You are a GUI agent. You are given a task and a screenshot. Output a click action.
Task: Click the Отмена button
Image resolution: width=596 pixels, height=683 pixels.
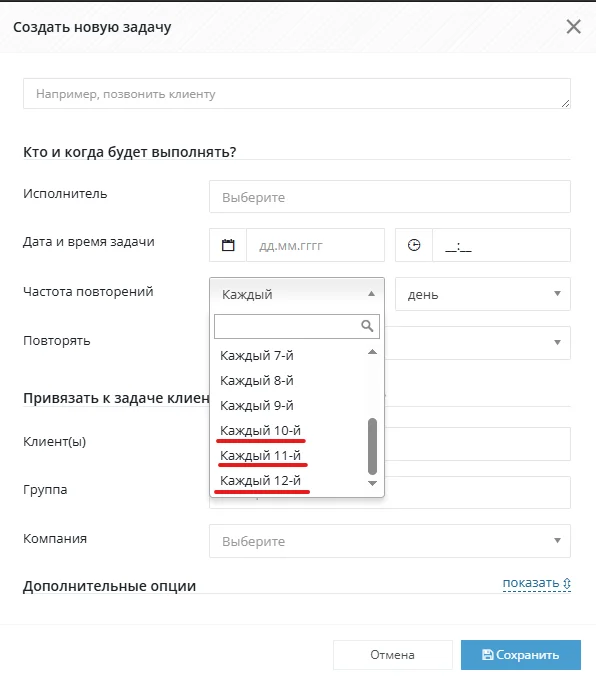[393, 655]
